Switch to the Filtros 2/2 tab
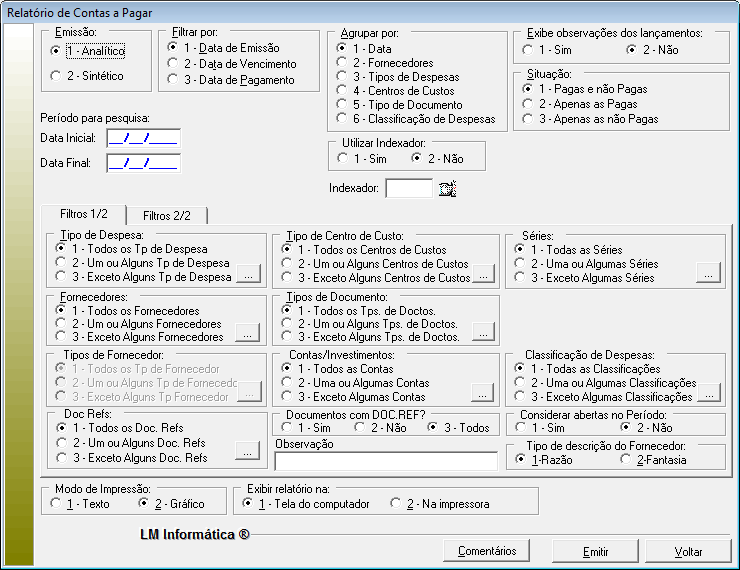740x570 pixels. click(166, 215)
